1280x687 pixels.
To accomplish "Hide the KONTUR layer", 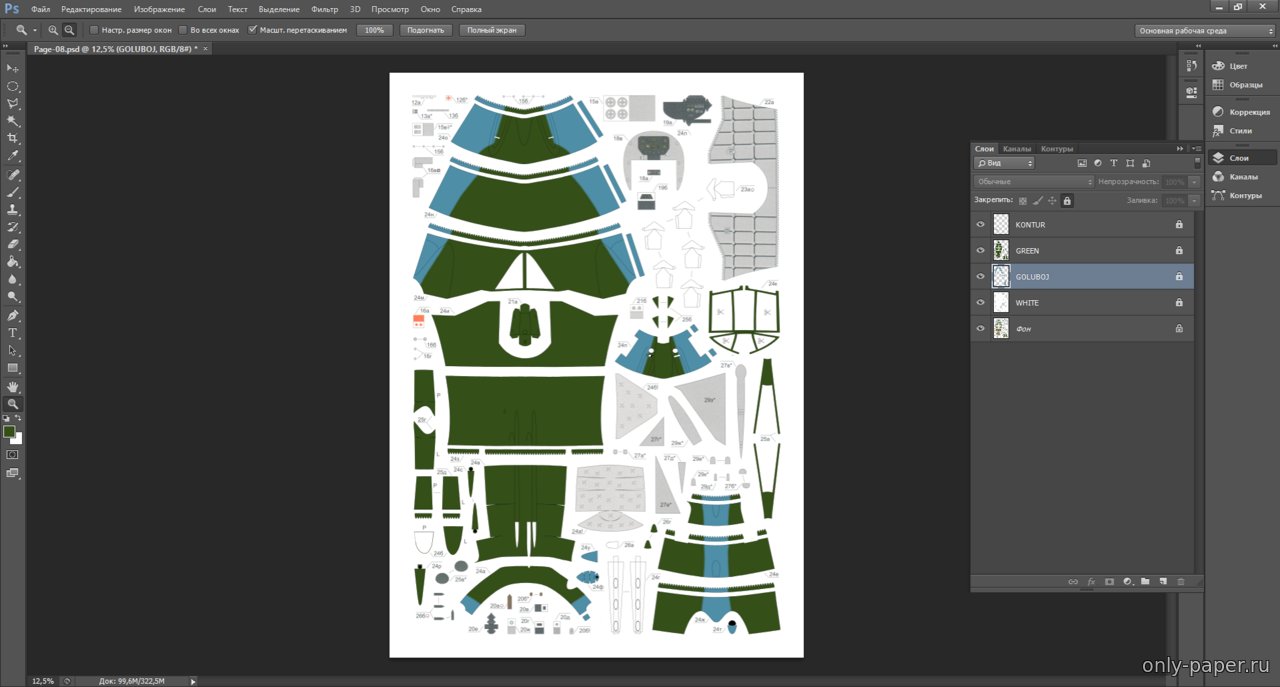I will click(980, 225).
